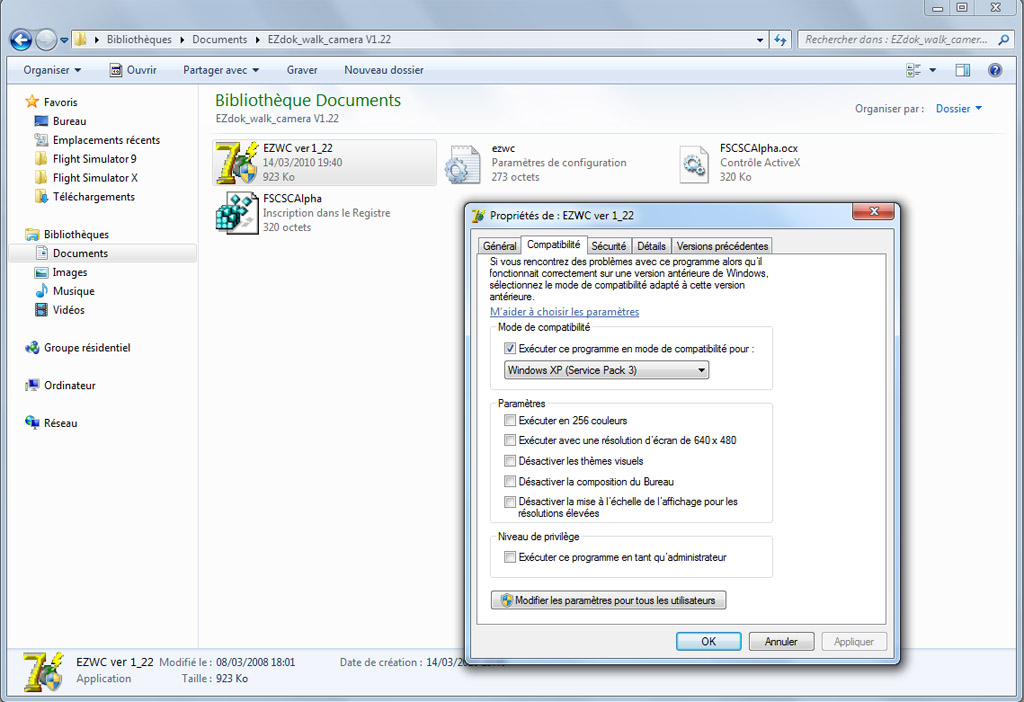This screenshot has height=702, width=1024.
Task: Click the EZdok_walk_camera V1.22 breadcrumb
Action: pos(329,40)
